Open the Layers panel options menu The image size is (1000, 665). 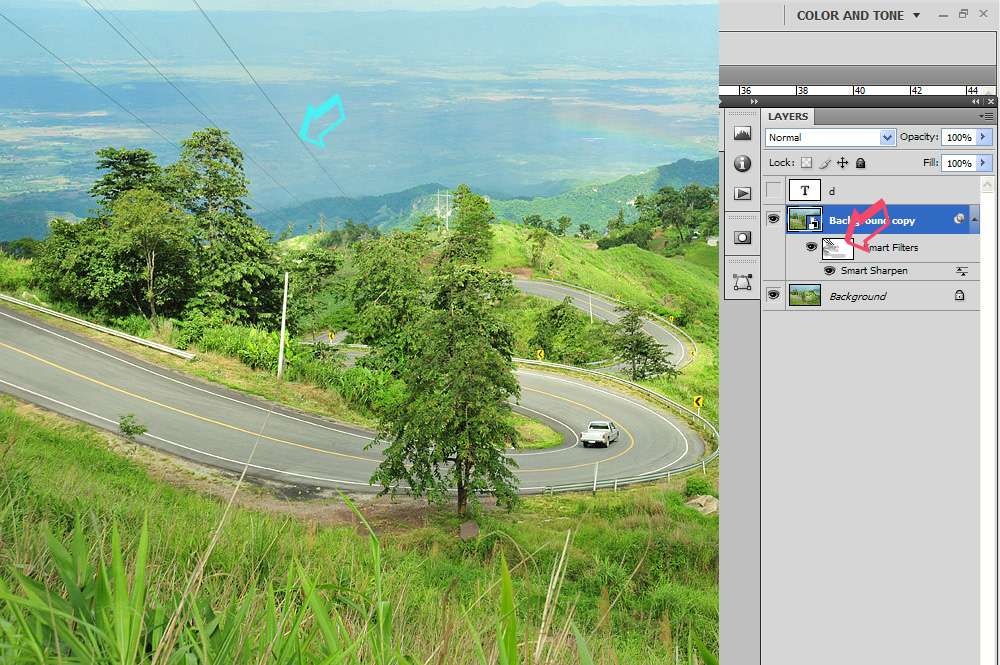pos(988,117)
